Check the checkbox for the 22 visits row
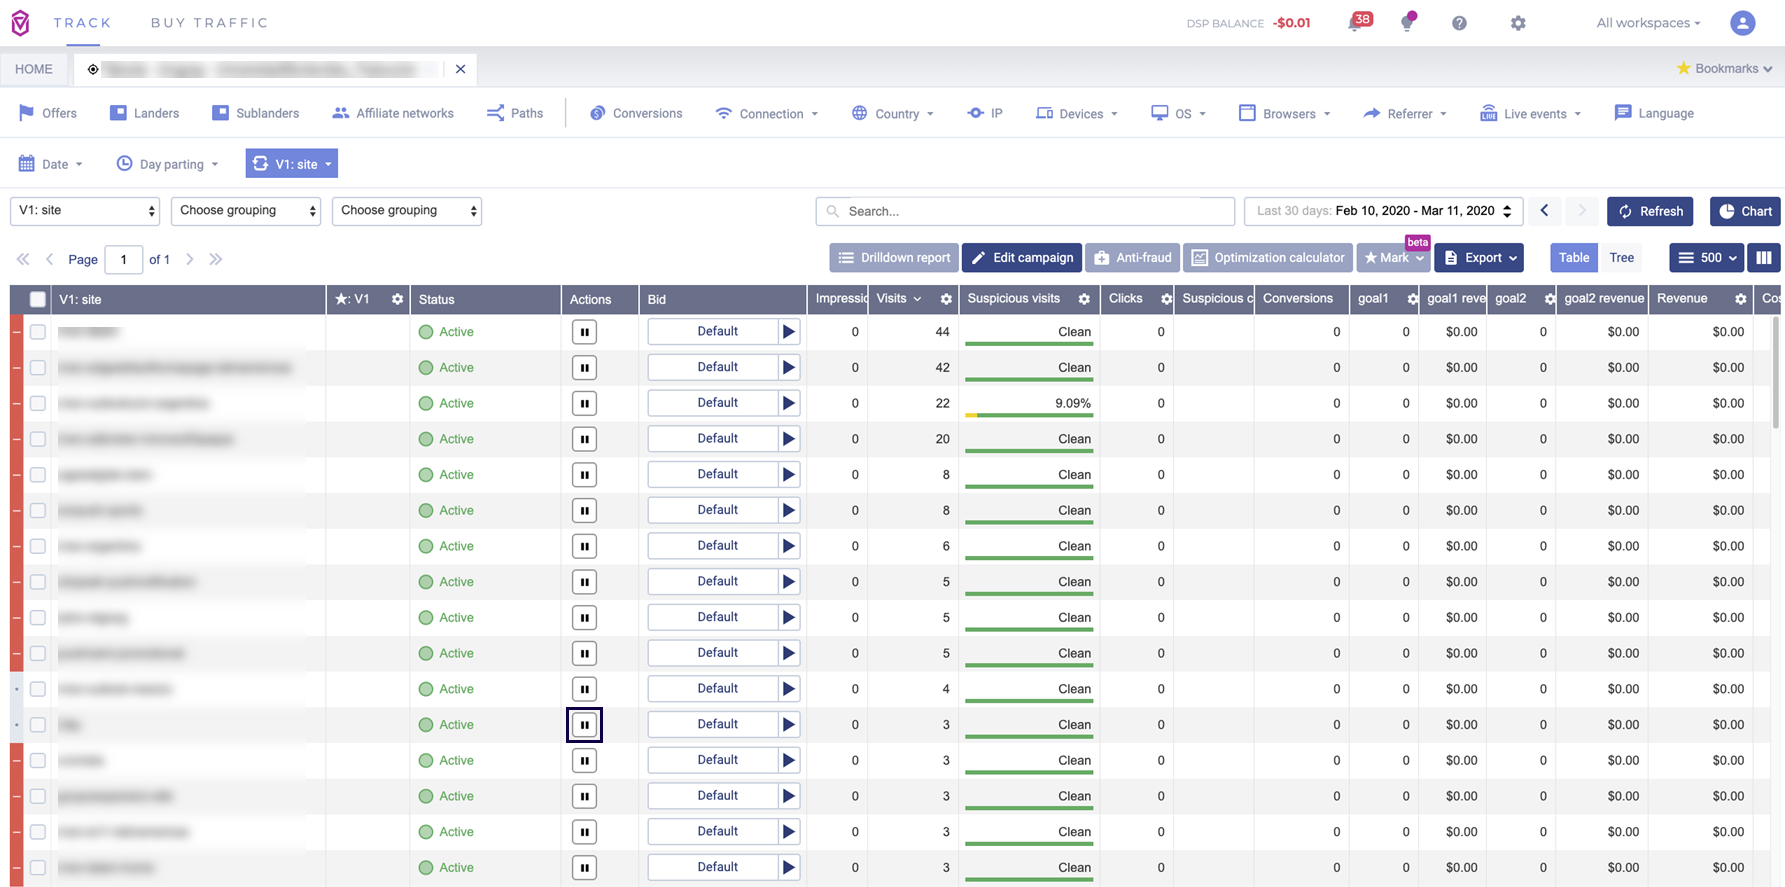1785x887 pixels. click(38, 403)
